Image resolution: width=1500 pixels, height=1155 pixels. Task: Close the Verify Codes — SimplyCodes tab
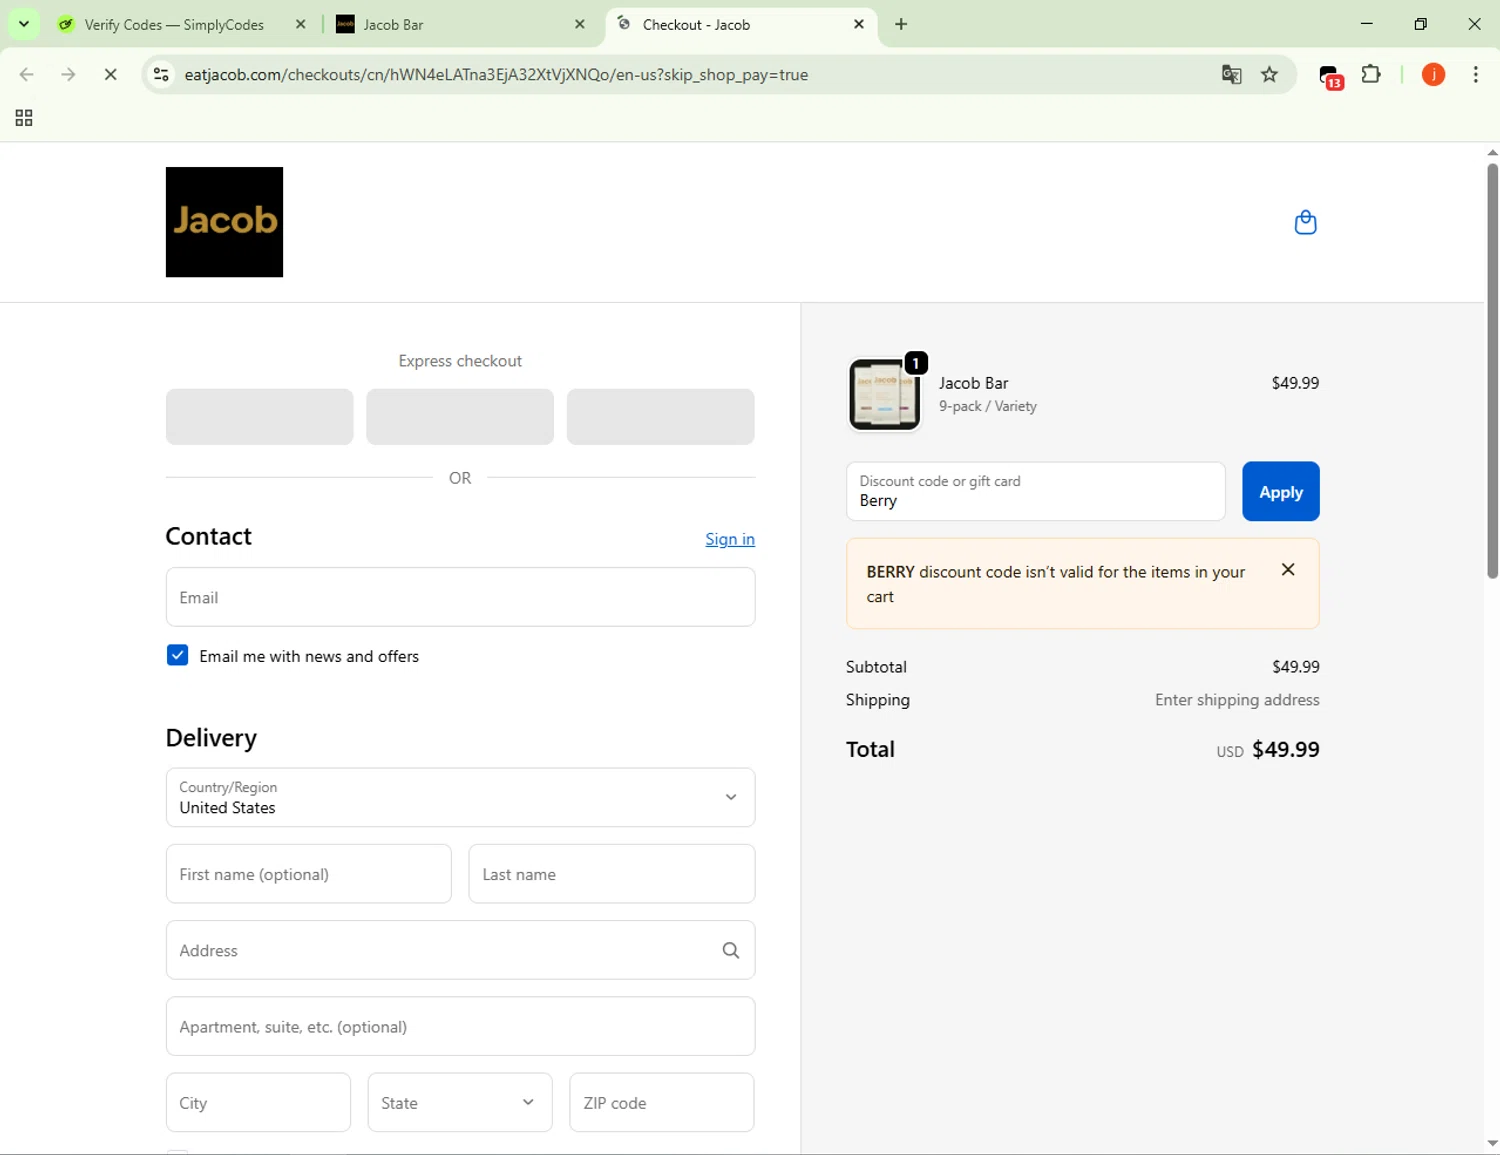[x=301, y=24]
